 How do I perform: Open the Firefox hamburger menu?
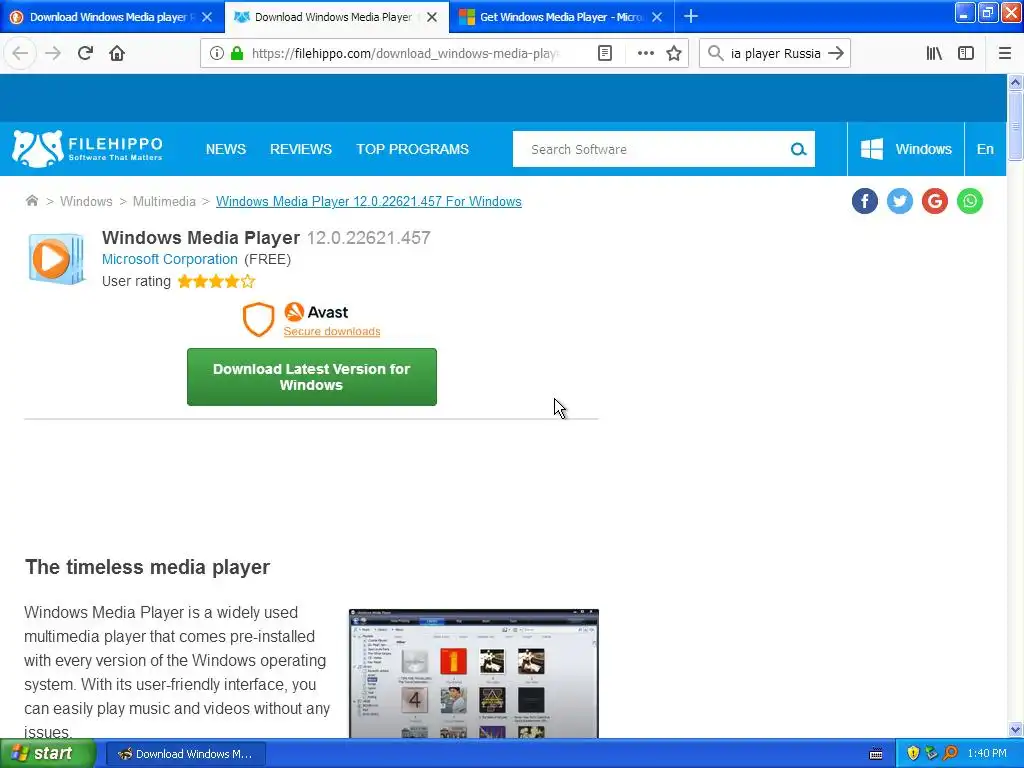click(x=1004, y=53)
